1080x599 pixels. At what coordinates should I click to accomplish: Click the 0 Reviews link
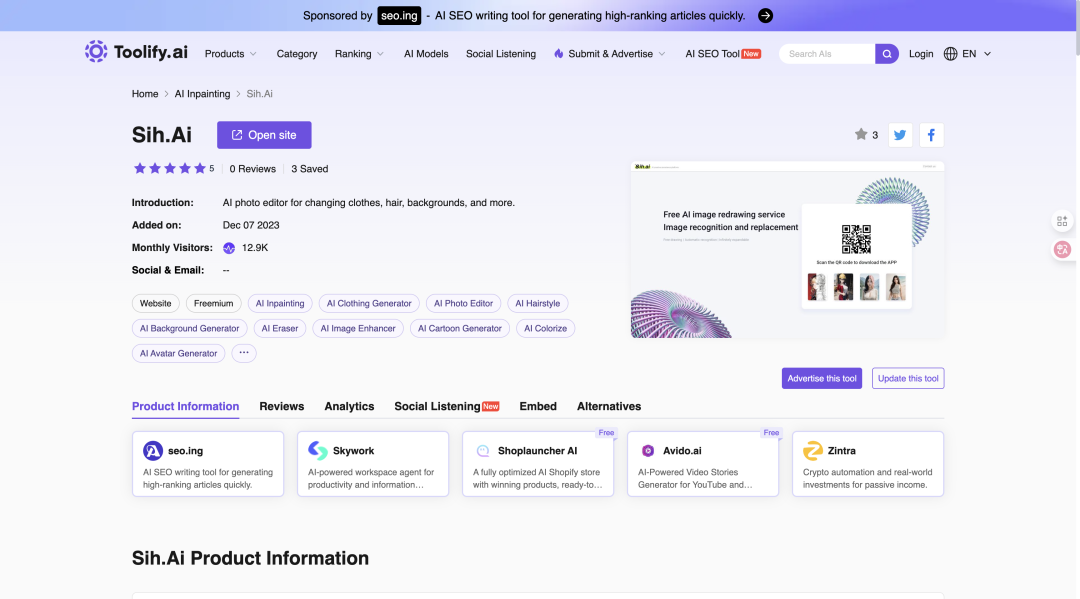tap(252, 169)
